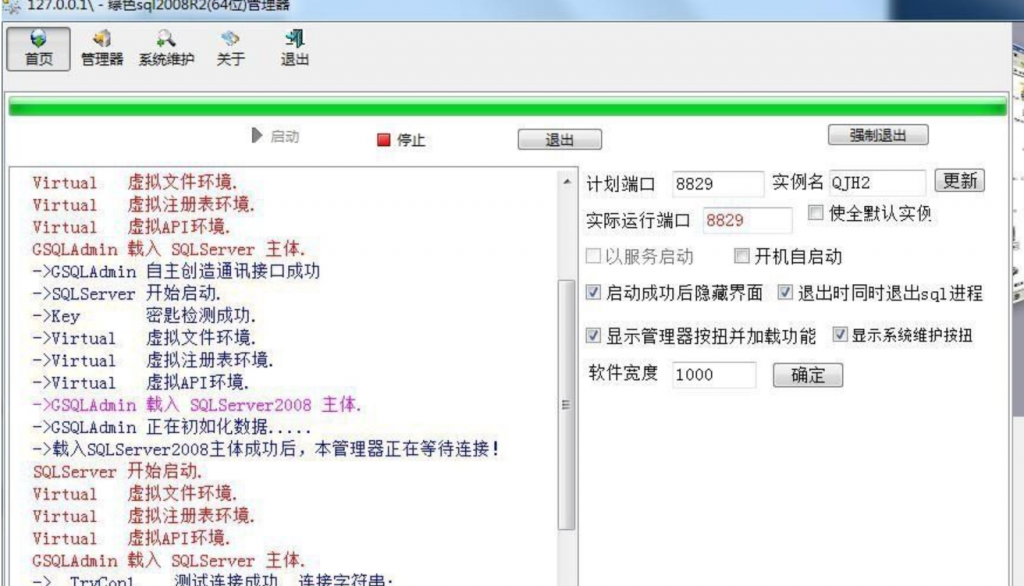The height and width of the screenshot is (586, 1024).
Task: Uncheck 显示管理器按钮并加载功能 checkbox
Action: tap(593, 335)
